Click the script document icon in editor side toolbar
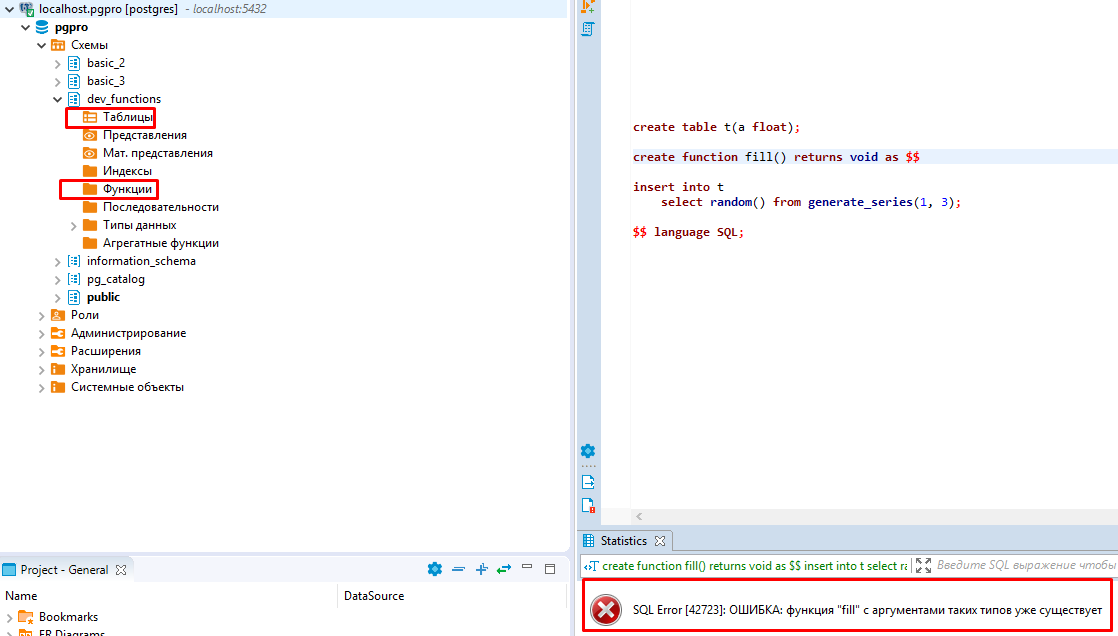Image resolution: width=1118 pixels, height=636 pixels. click(x=588, y=29)
